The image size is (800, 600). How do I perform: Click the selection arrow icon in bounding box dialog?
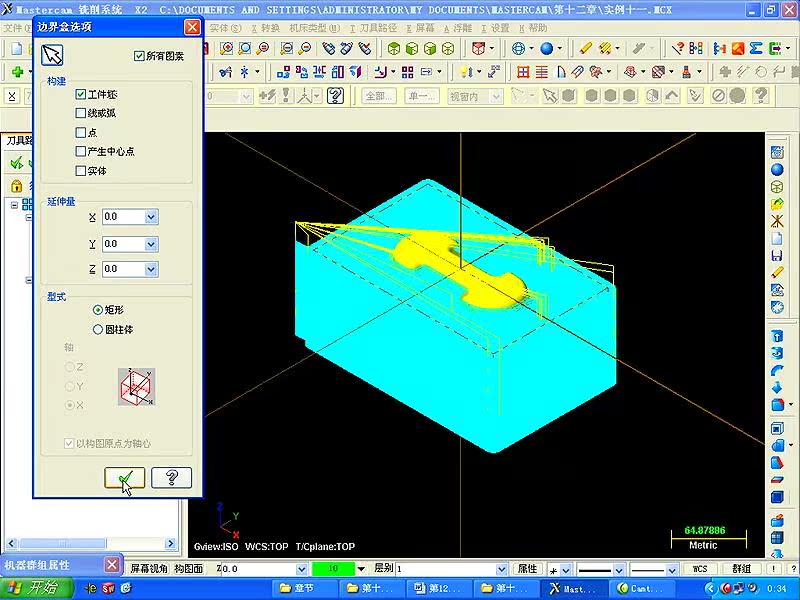[x=52, y=55]
